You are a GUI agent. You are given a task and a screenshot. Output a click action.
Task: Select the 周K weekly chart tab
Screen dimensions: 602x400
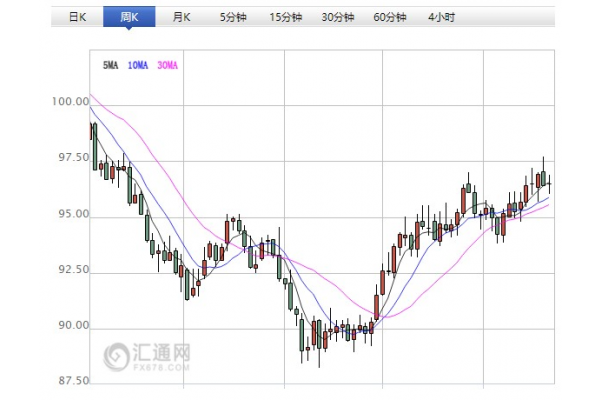point(129,17)
